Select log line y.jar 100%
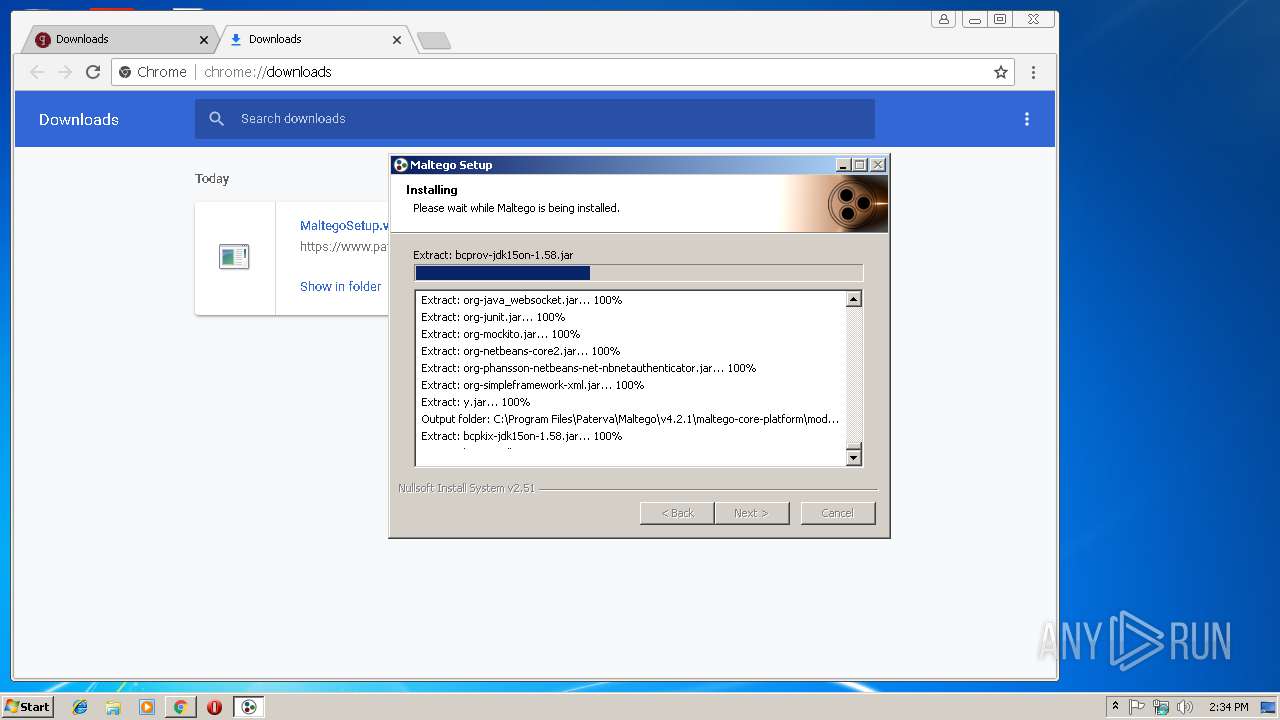Viewport: 1280px width, 720px height. point(475,402)
